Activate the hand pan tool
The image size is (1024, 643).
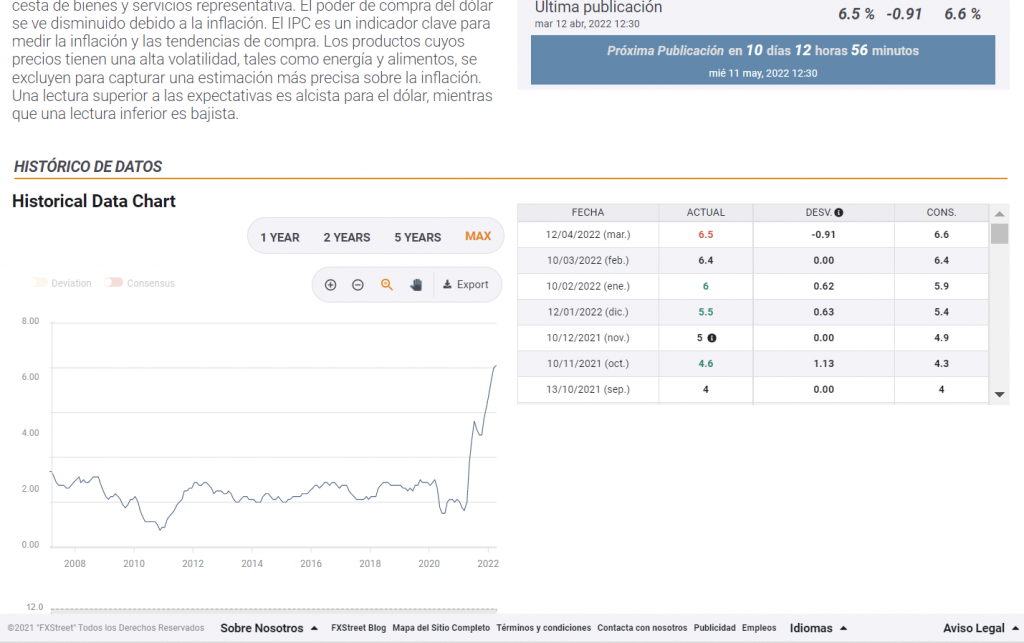416,285
